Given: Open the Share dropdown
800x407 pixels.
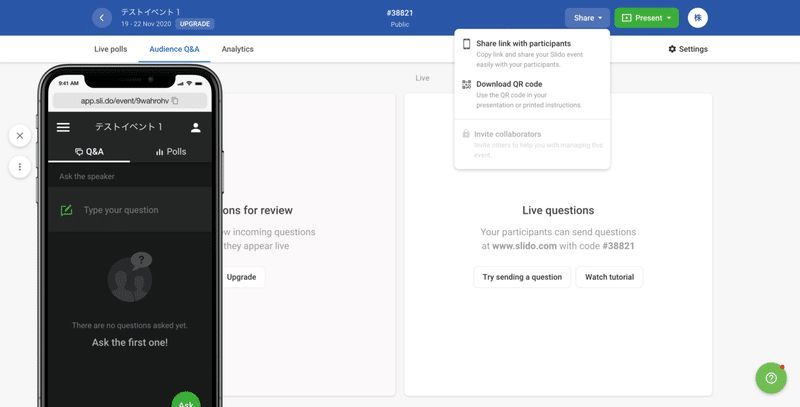Looking at the screenshot, I should (x=587, y=18).
